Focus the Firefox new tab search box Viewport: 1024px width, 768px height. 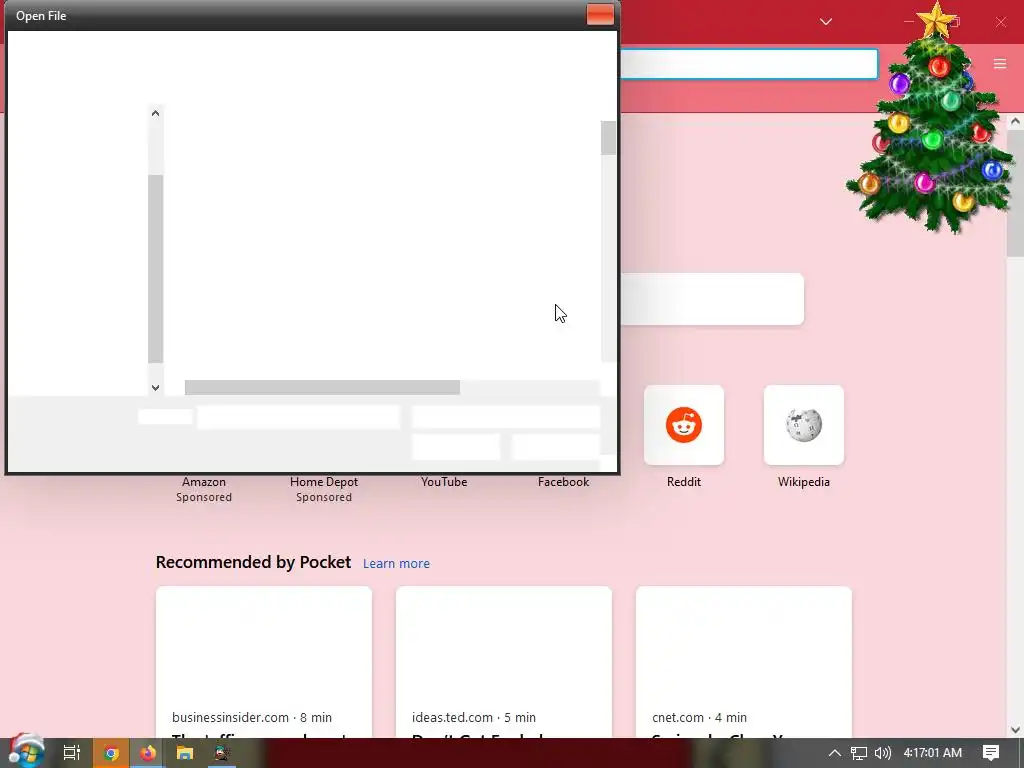712,299
